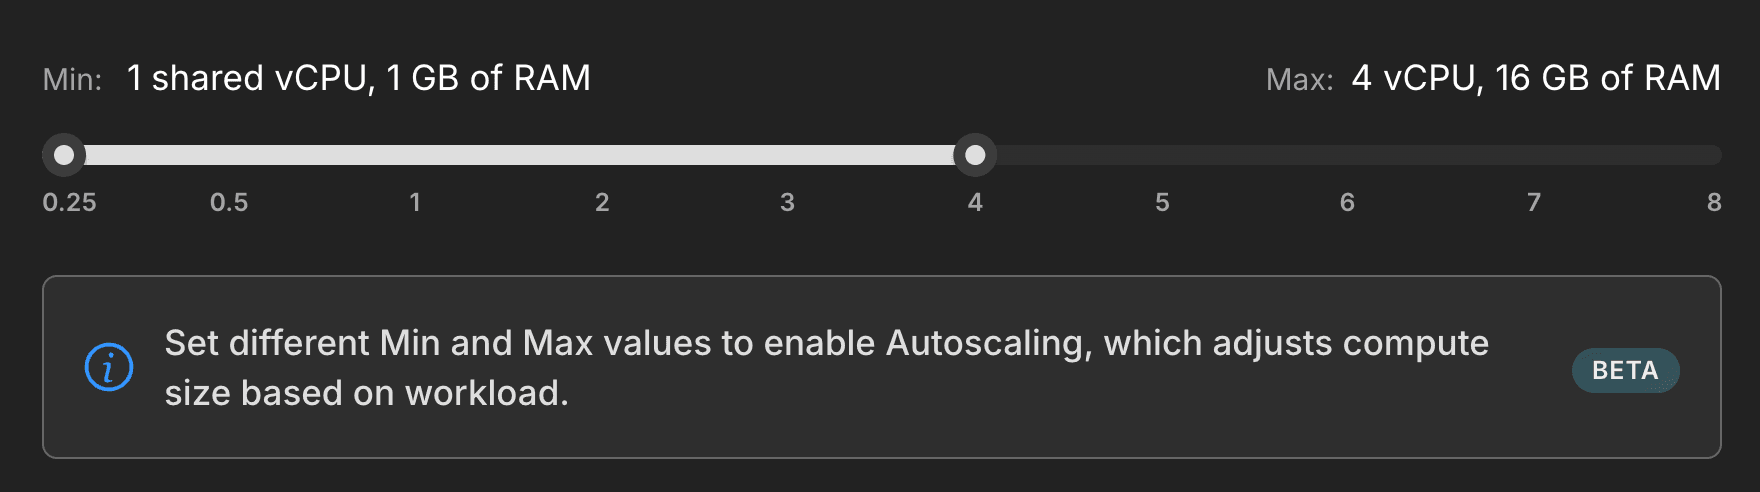Viewport: 1760px width, 492px height.
Task: Click the 1 tick label under slider
Action: tap(415, 203)
